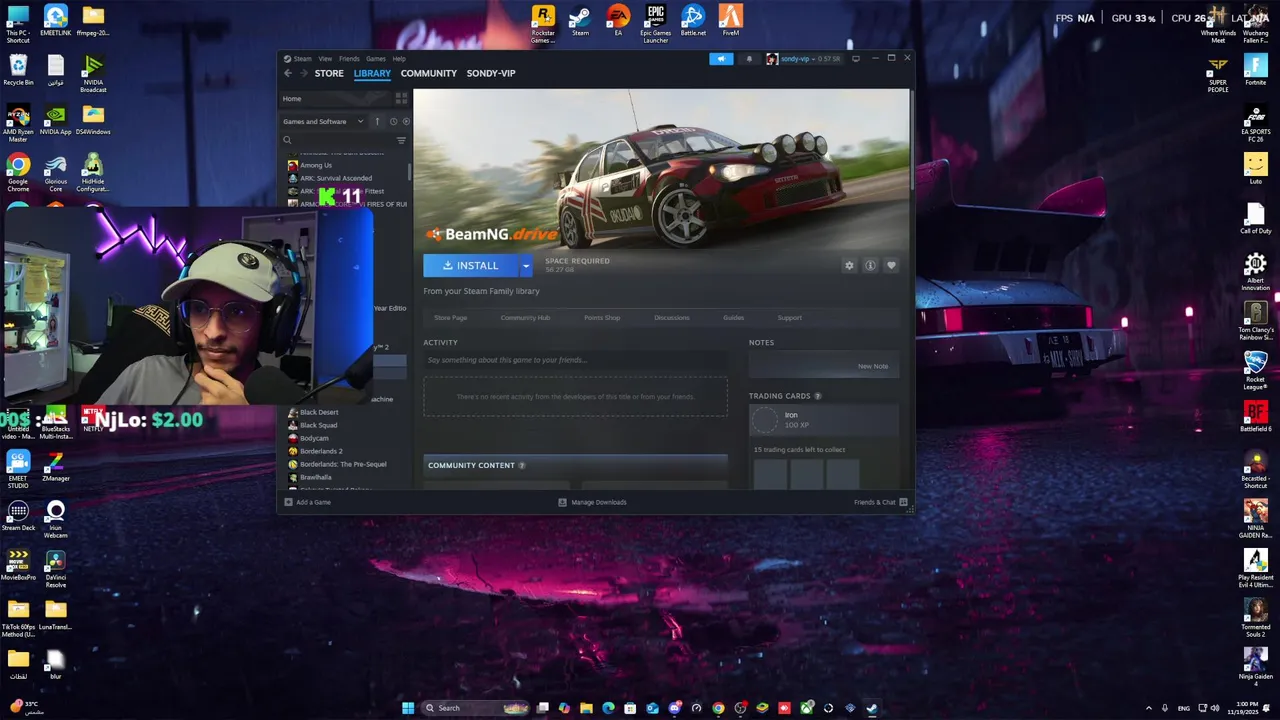Open the Help menu
This screenshot has height=720, width=1280.
[x=399, y=59]
